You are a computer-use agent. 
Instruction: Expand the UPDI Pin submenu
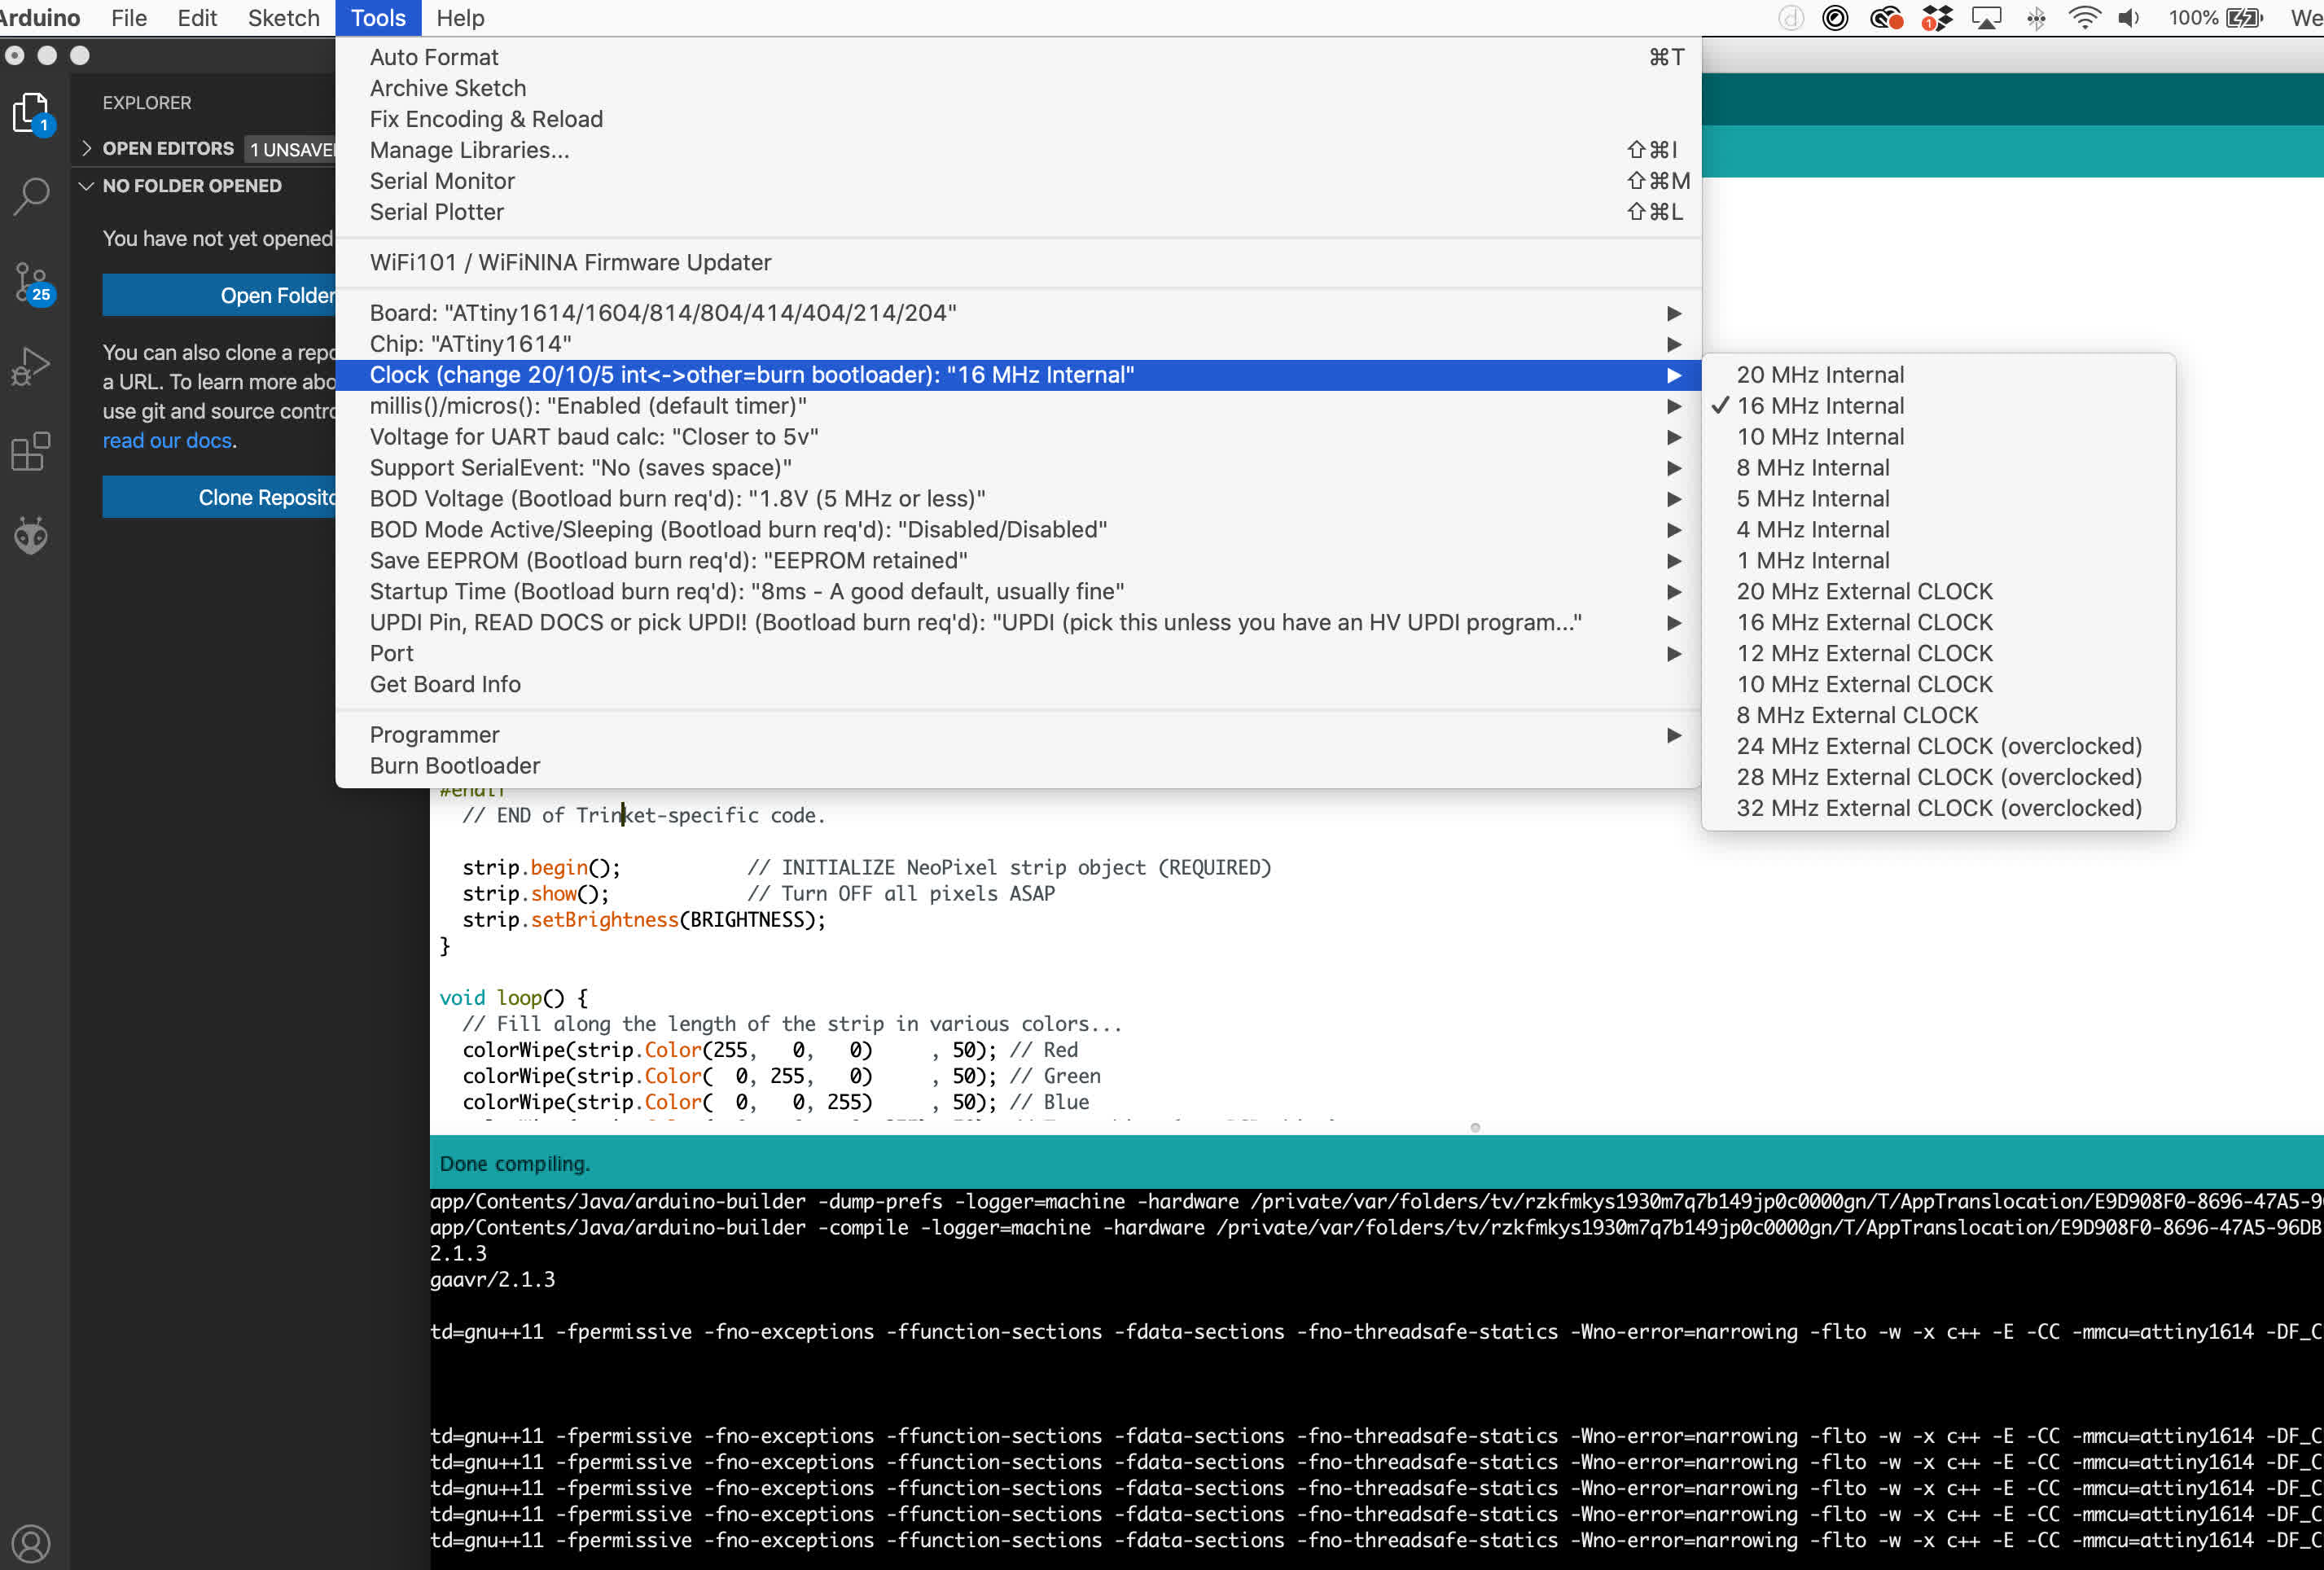click(1018, 623)
